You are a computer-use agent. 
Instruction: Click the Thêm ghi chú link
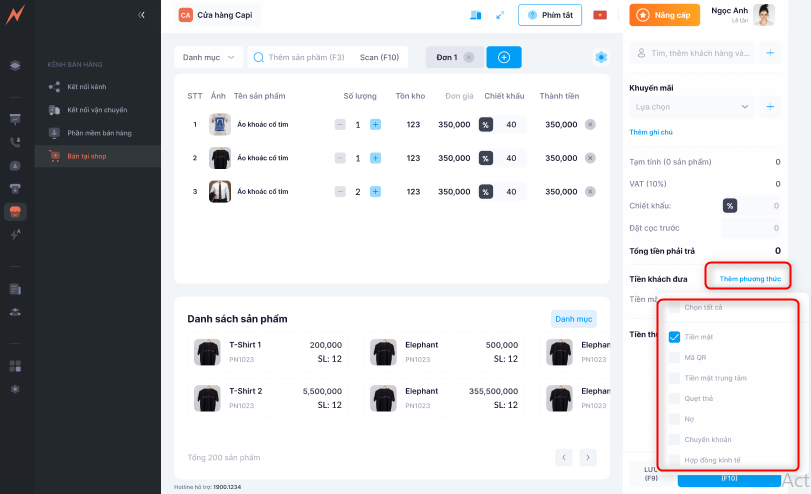click(x=651, y=132)
